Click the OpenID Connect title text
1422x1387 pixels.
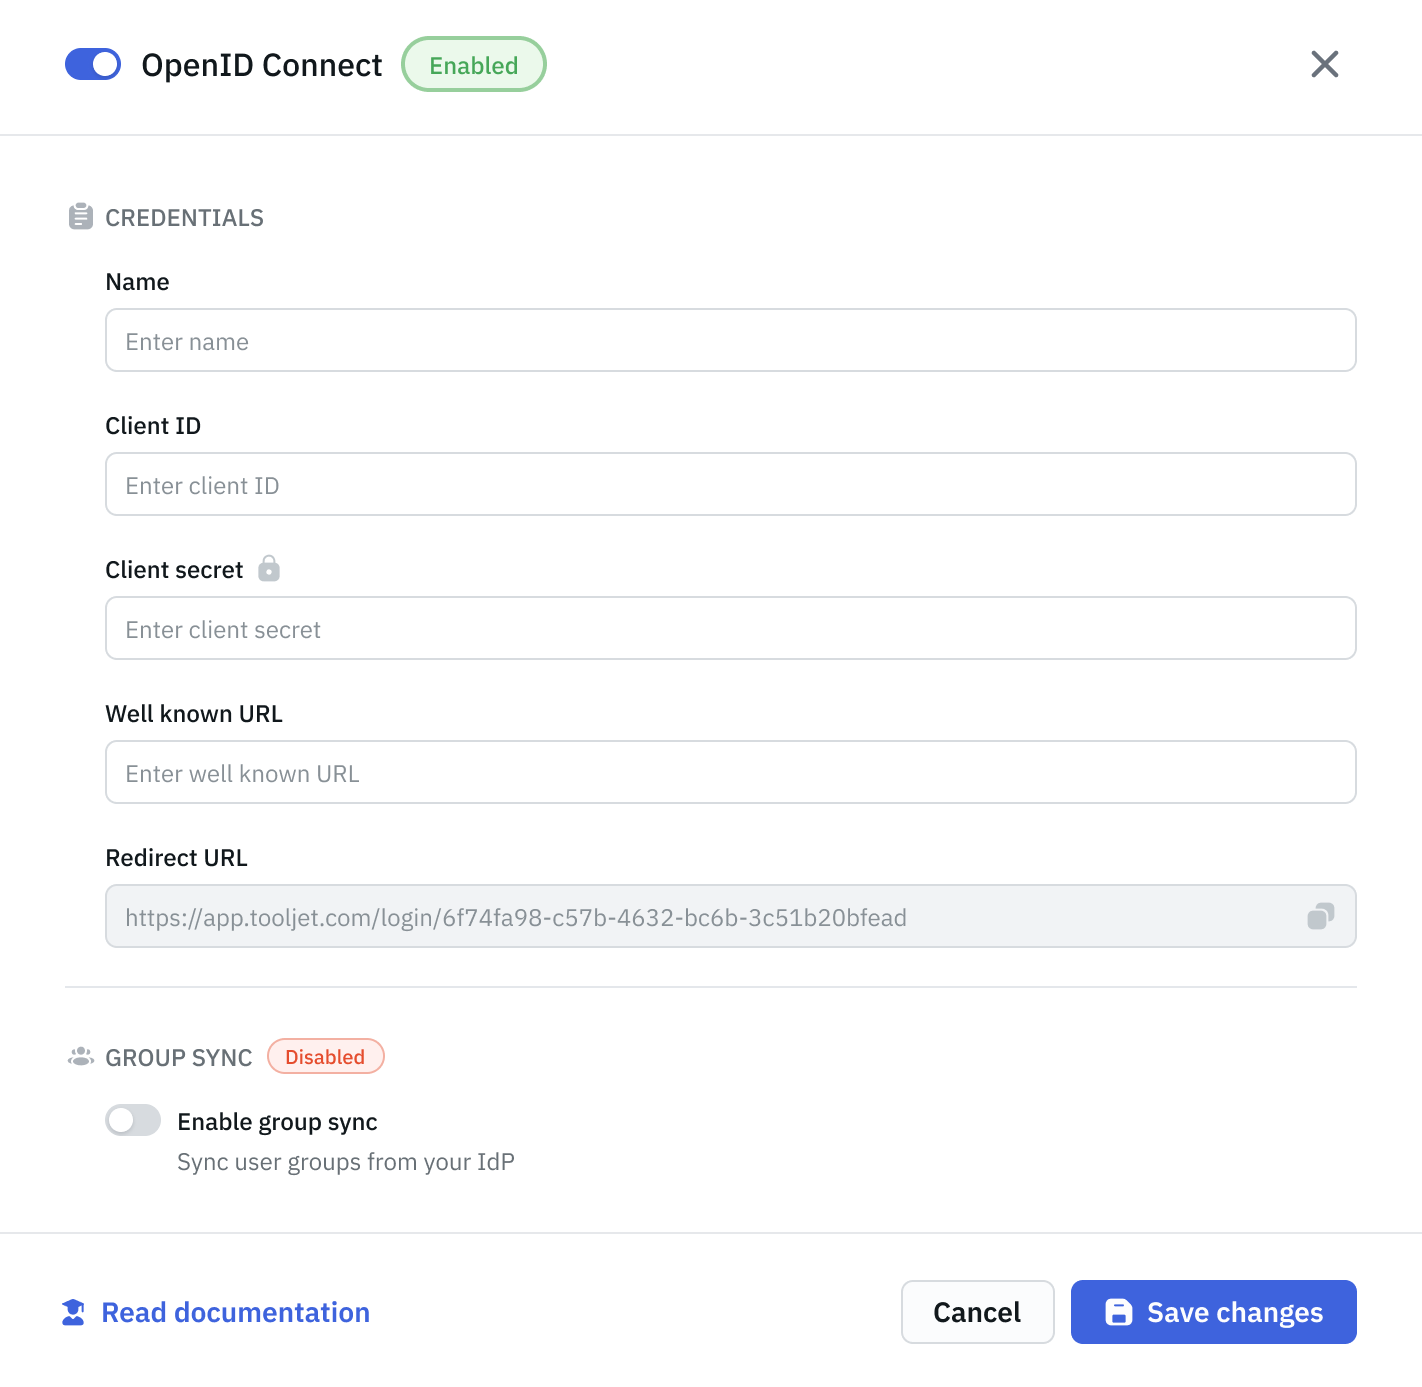[263, 64]
